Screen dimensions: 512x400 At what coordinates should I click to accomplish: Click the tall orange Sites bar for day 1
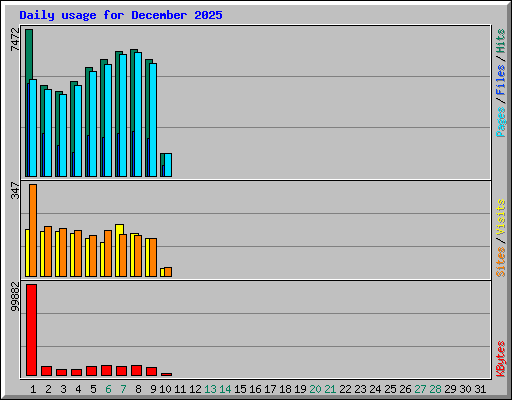coord(33,230)
